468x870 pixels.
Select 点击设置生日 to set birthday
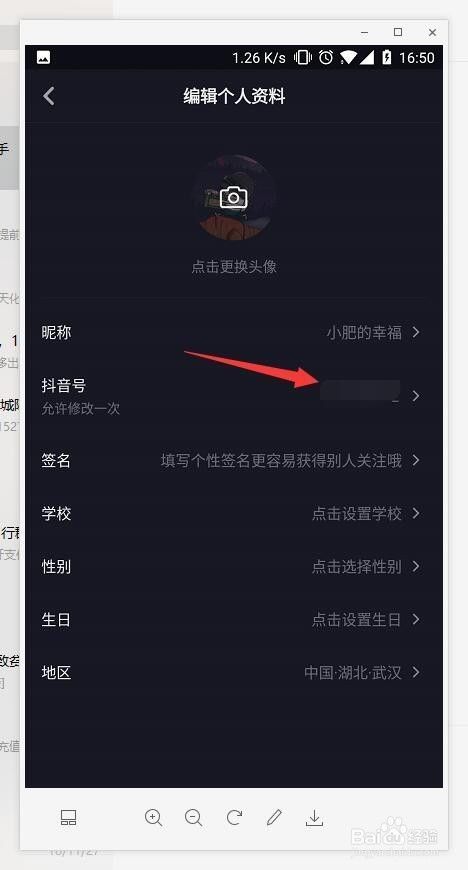click(x=356, y=620)
